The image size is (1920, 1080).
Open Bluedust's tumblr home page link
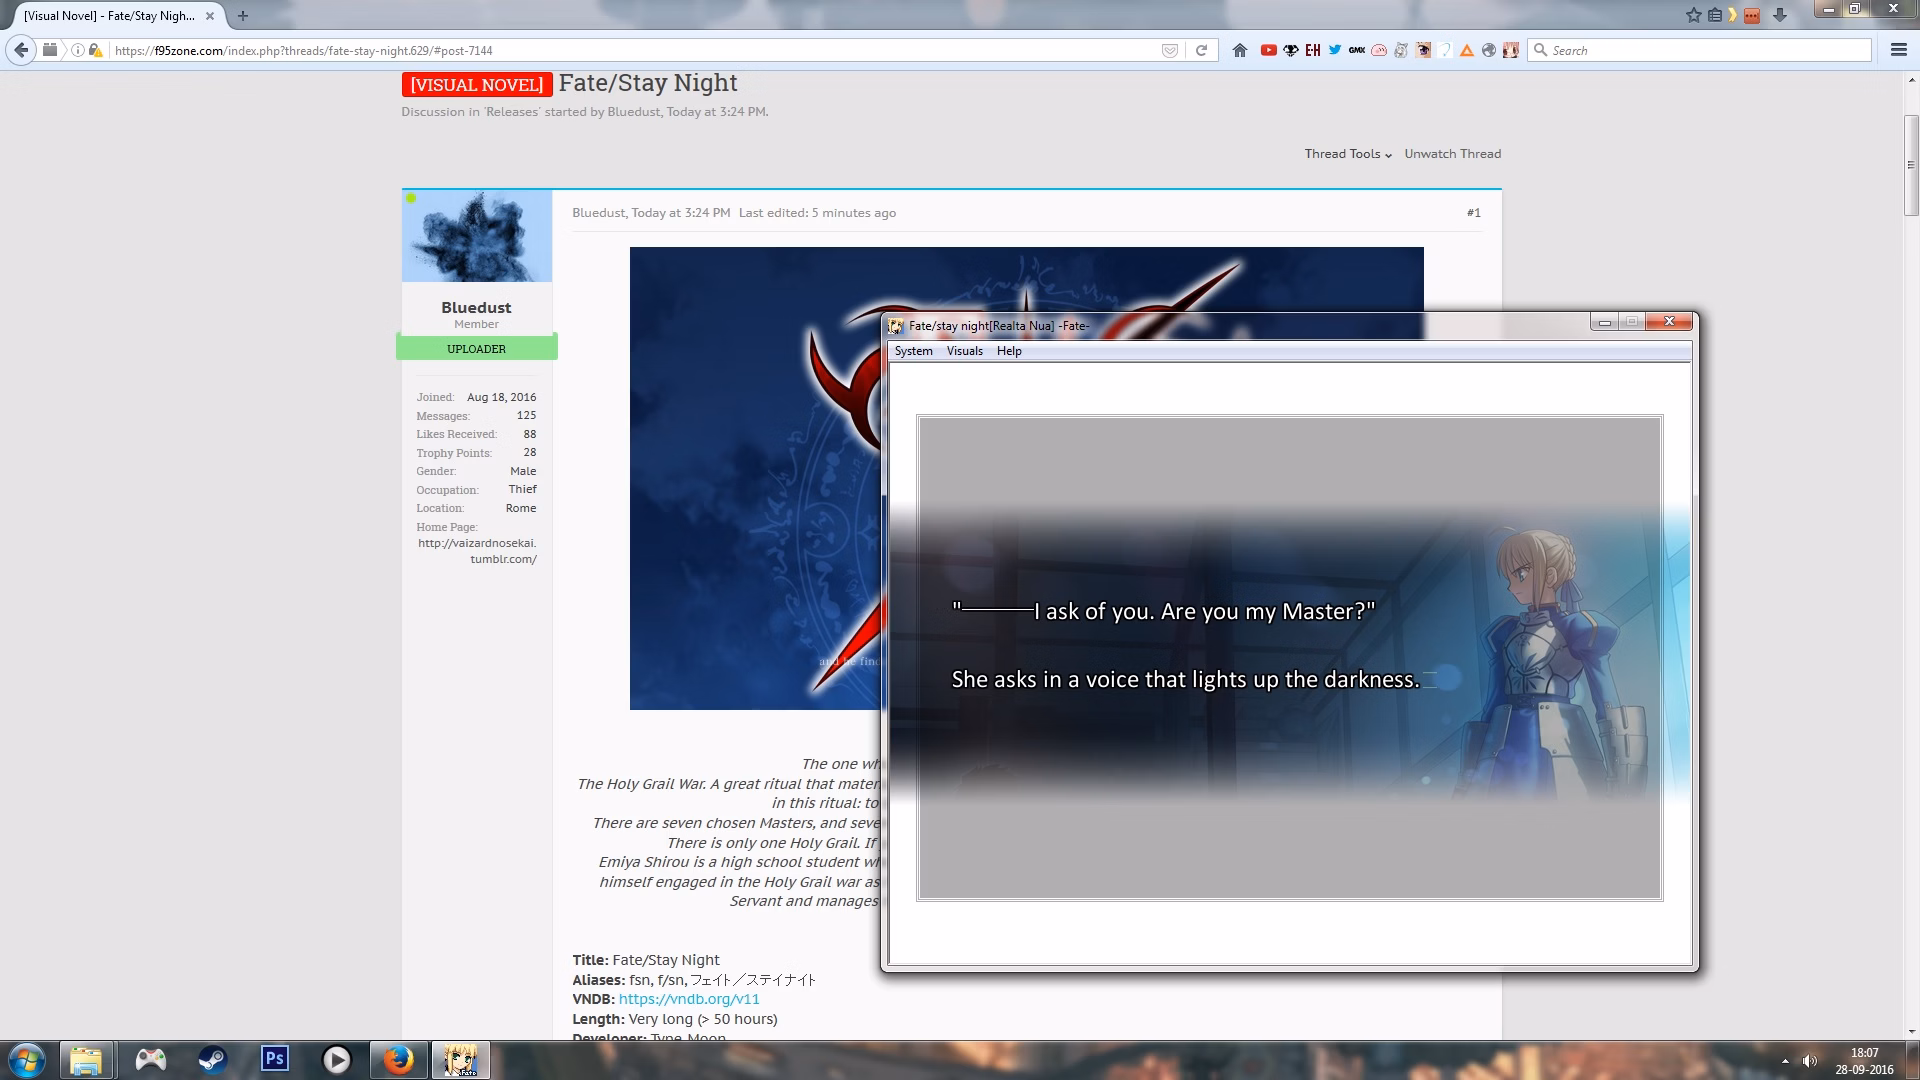pos(477,551)
